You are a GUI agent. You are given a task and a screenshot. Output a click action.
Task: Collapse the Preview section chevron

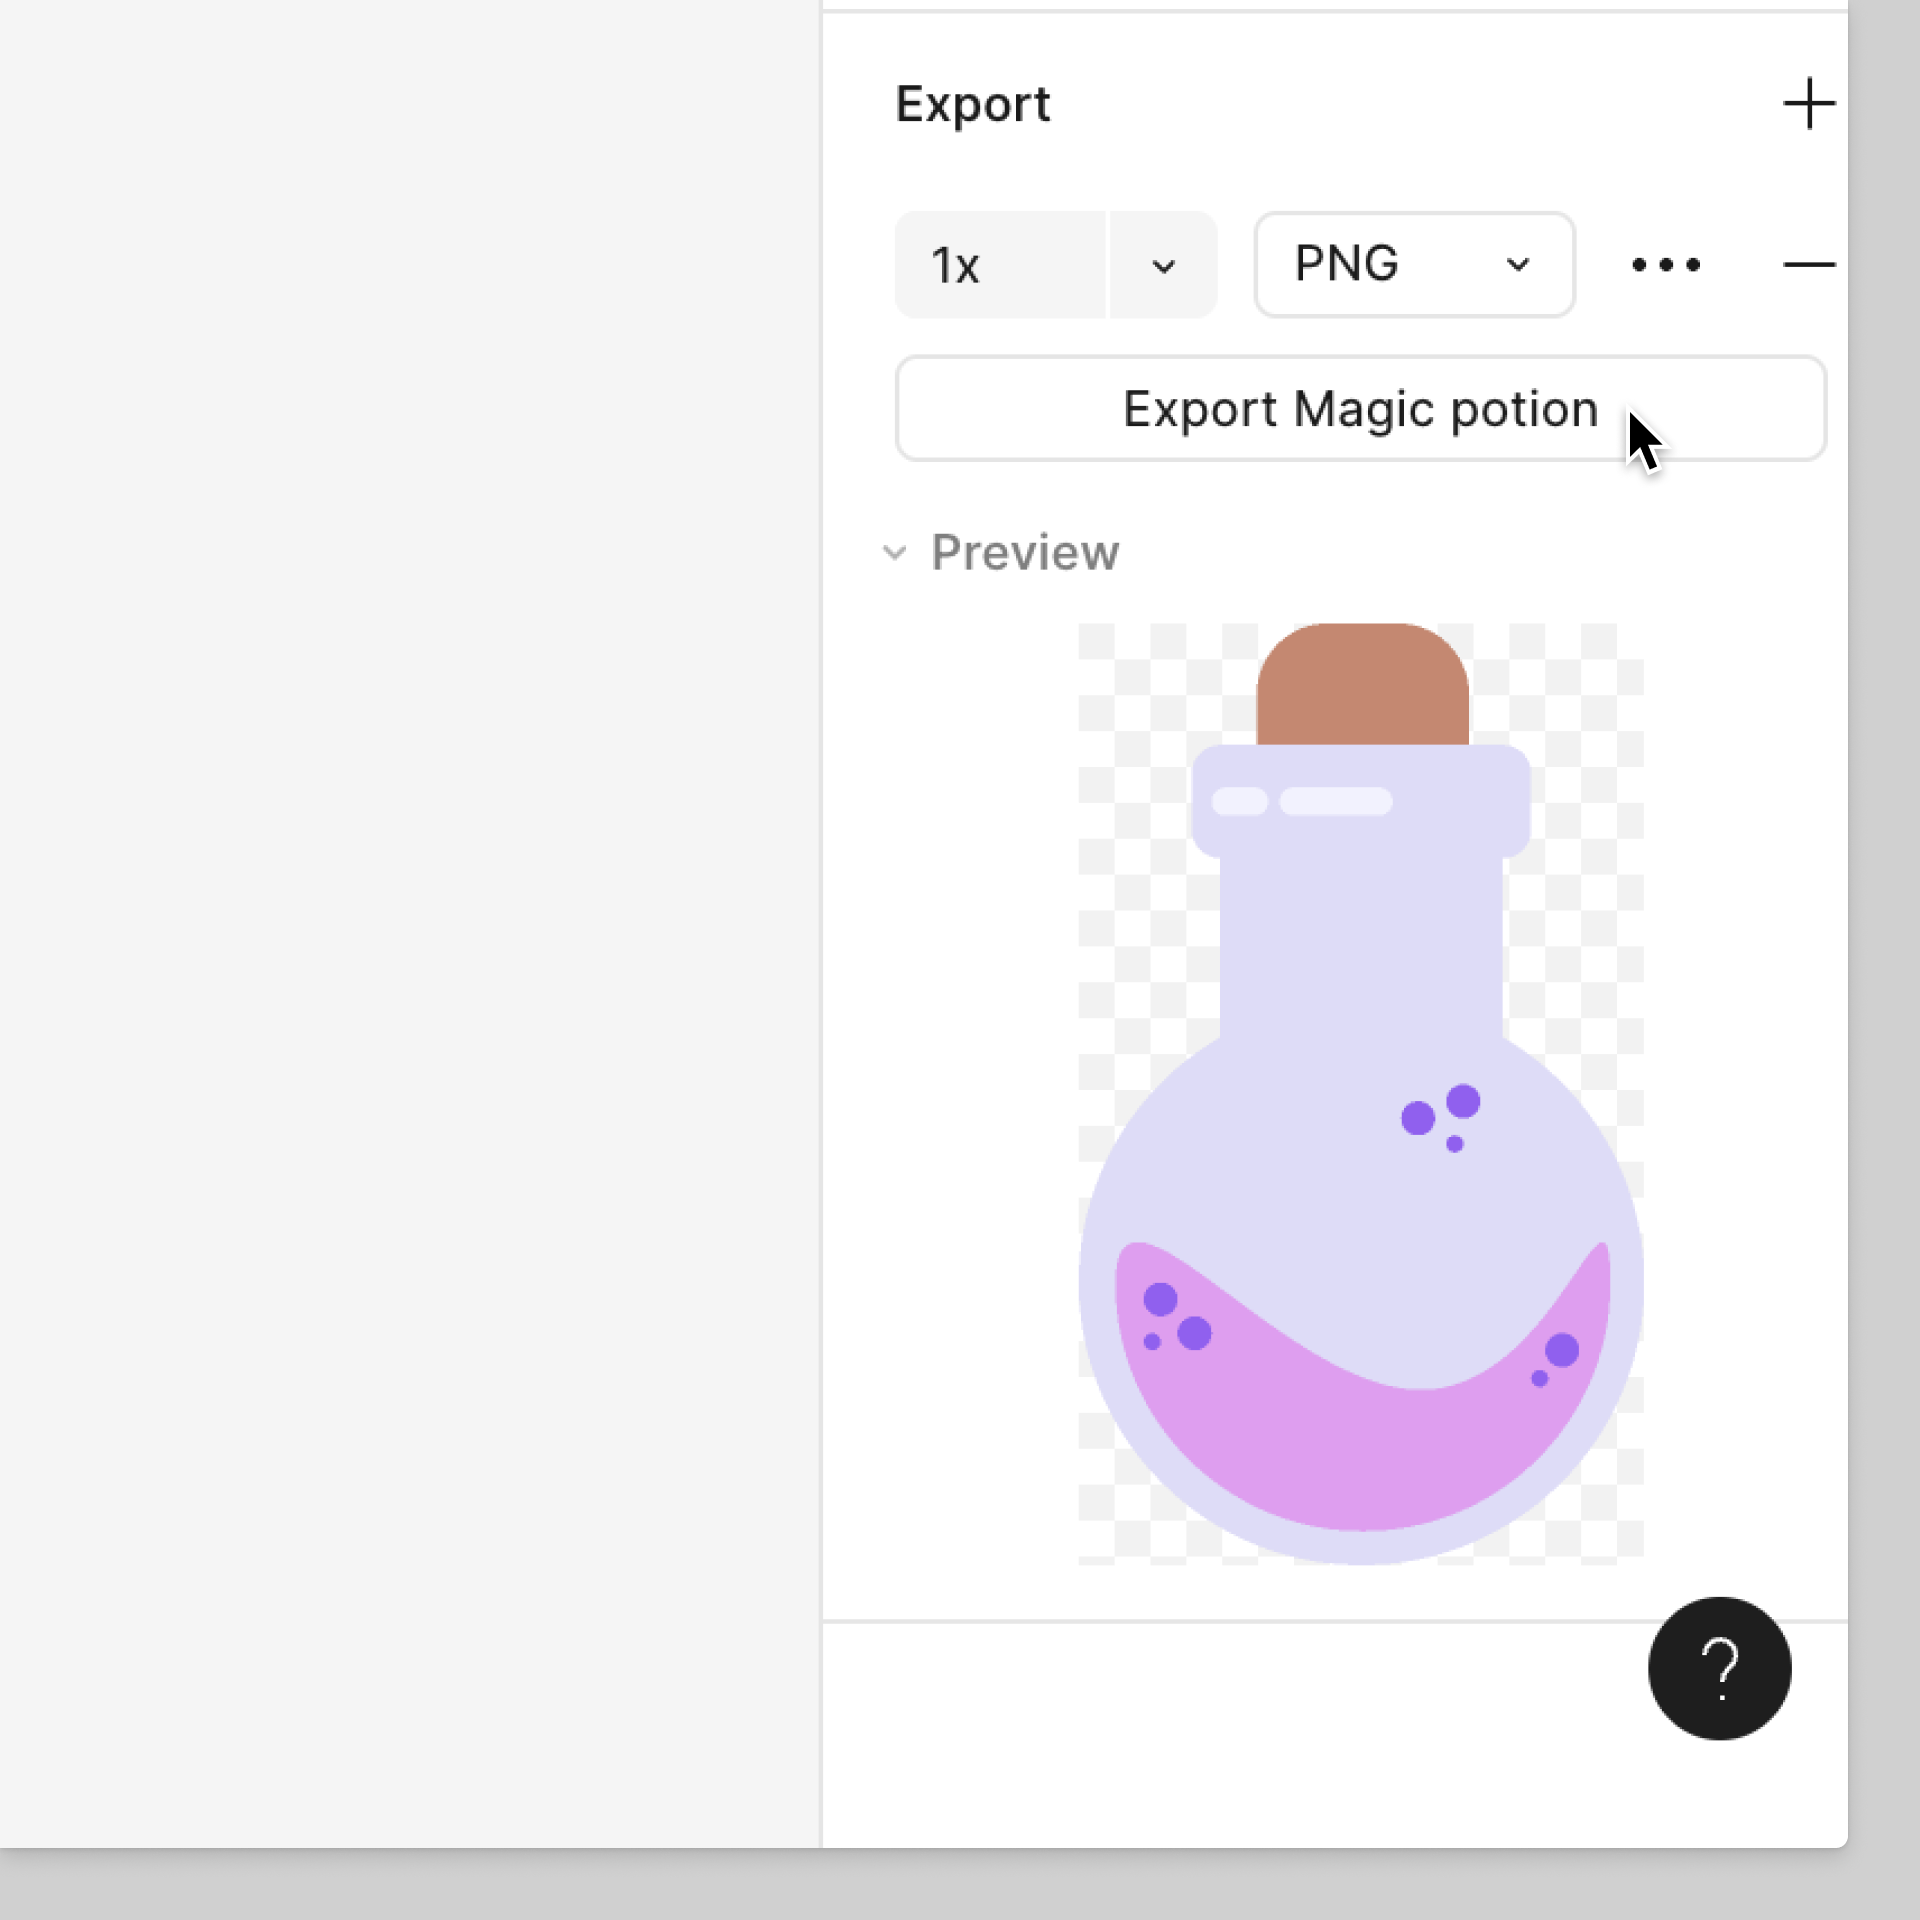click(x=895, y=553)
